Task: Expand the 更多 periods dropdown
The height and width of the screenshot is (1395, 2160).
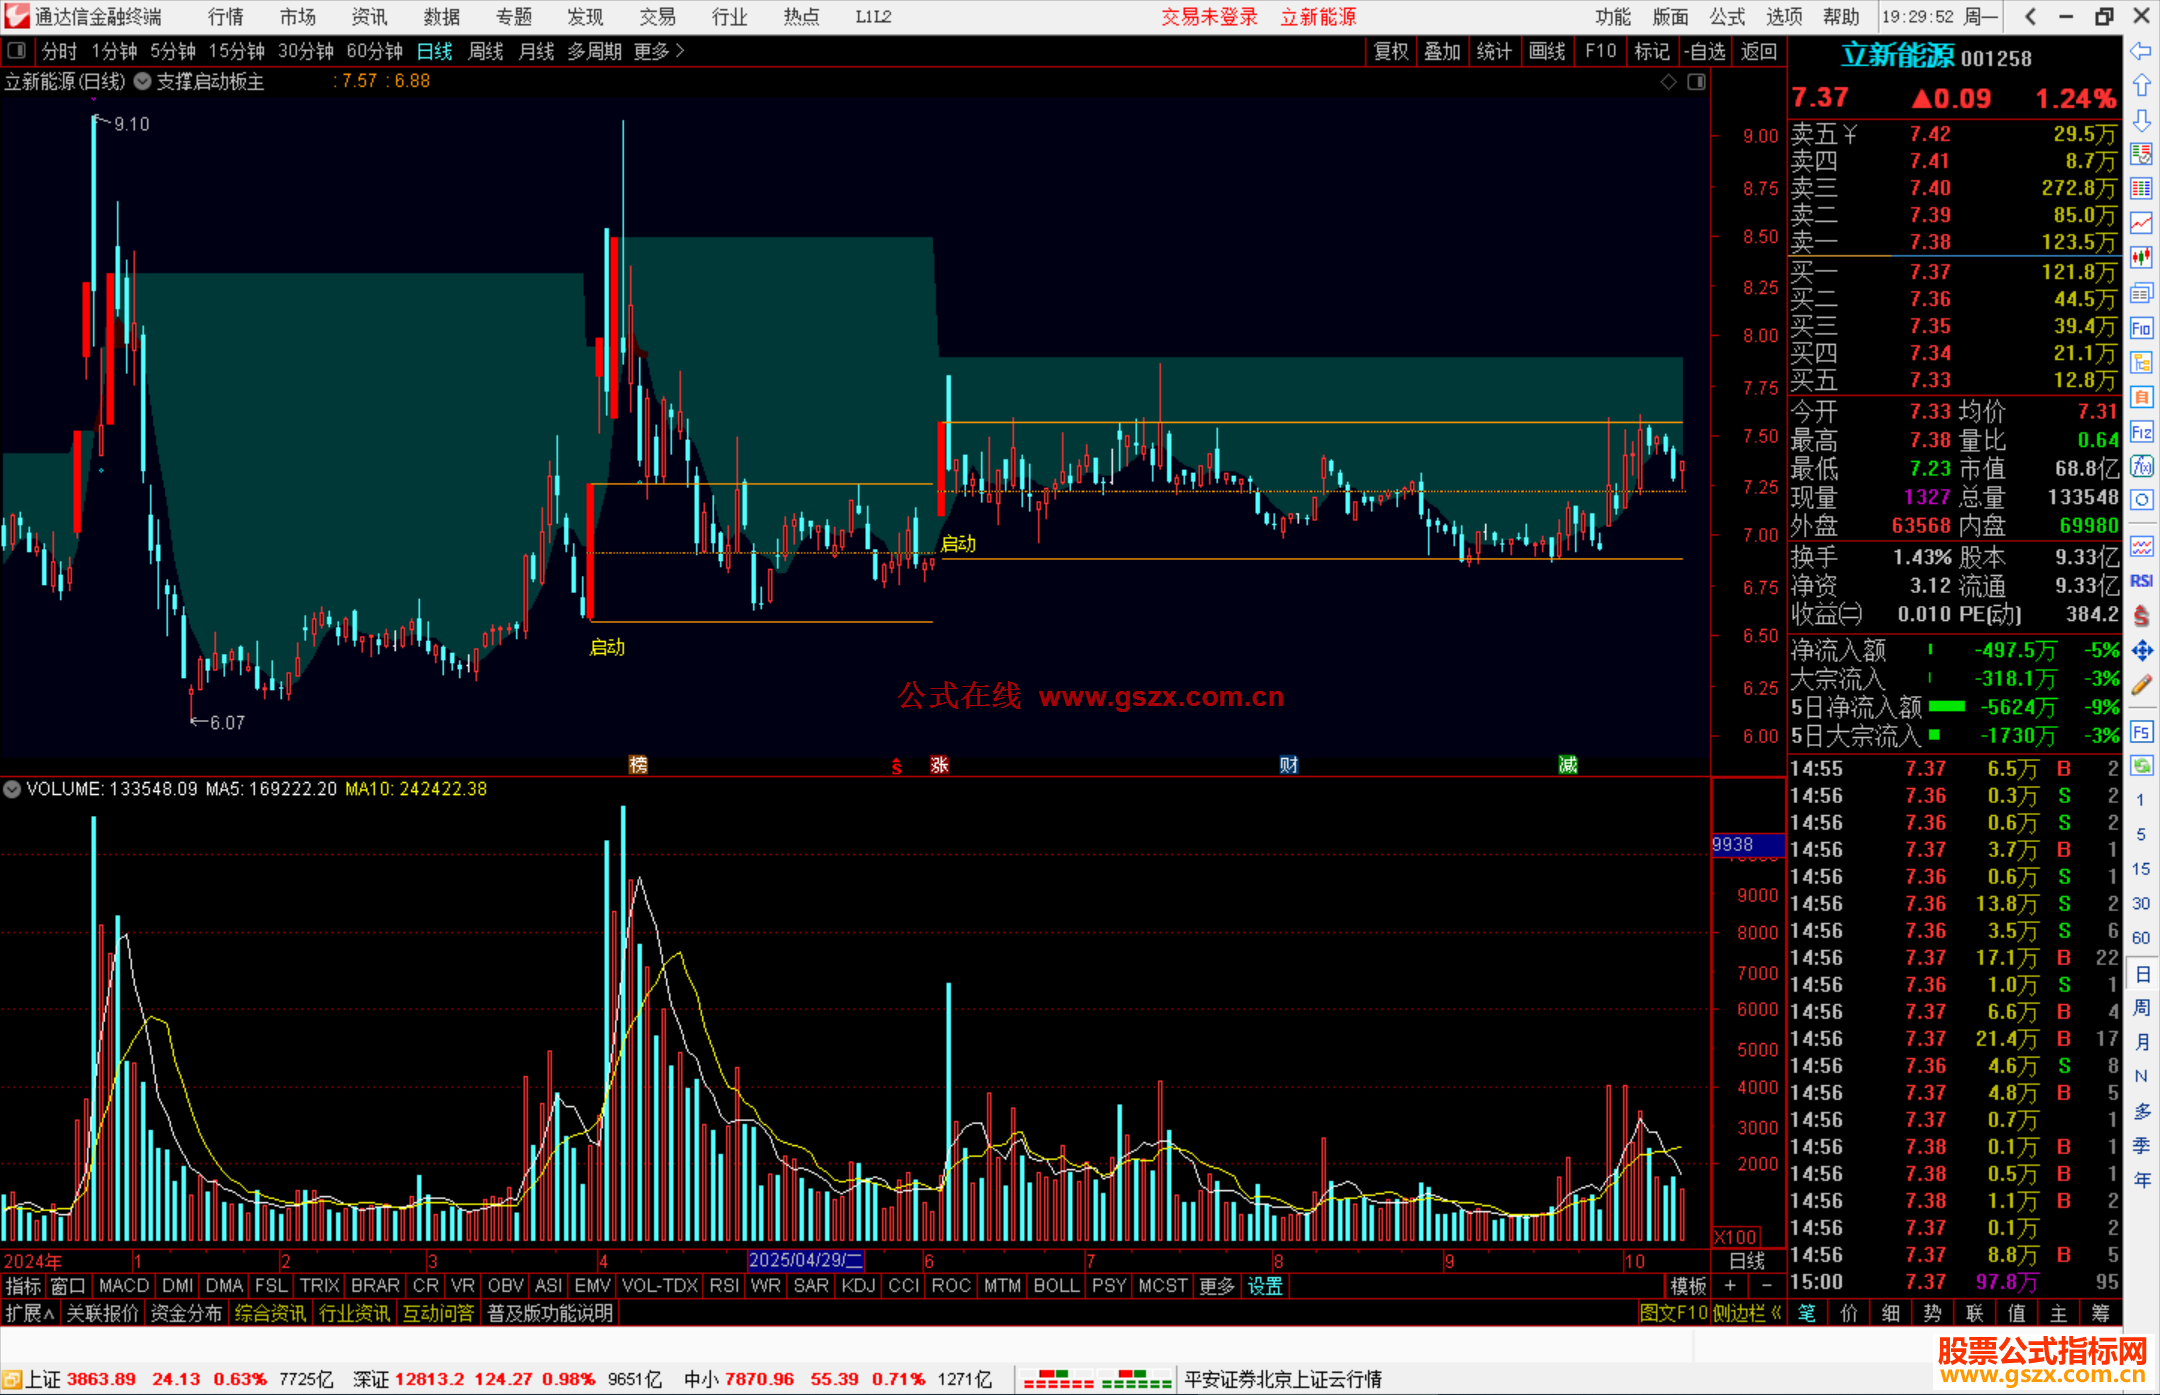Action: (x=659, y=51)
